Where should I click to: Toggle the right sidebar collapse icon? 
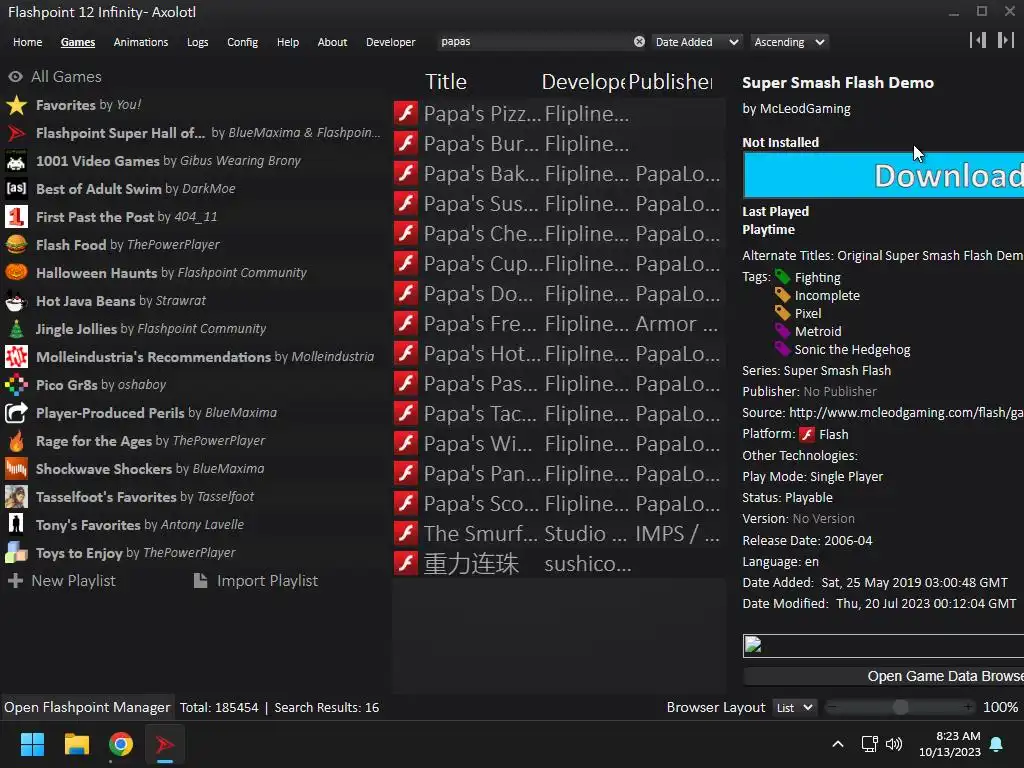pyautogui.click(x=1006, y=40)
